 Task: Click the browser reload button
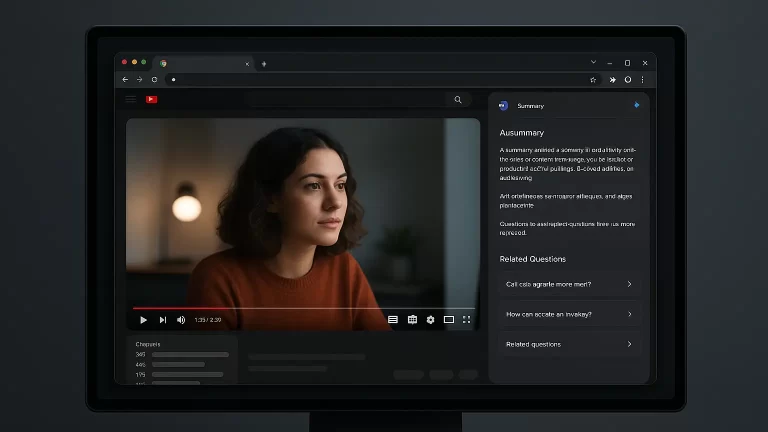pos(154,79)
